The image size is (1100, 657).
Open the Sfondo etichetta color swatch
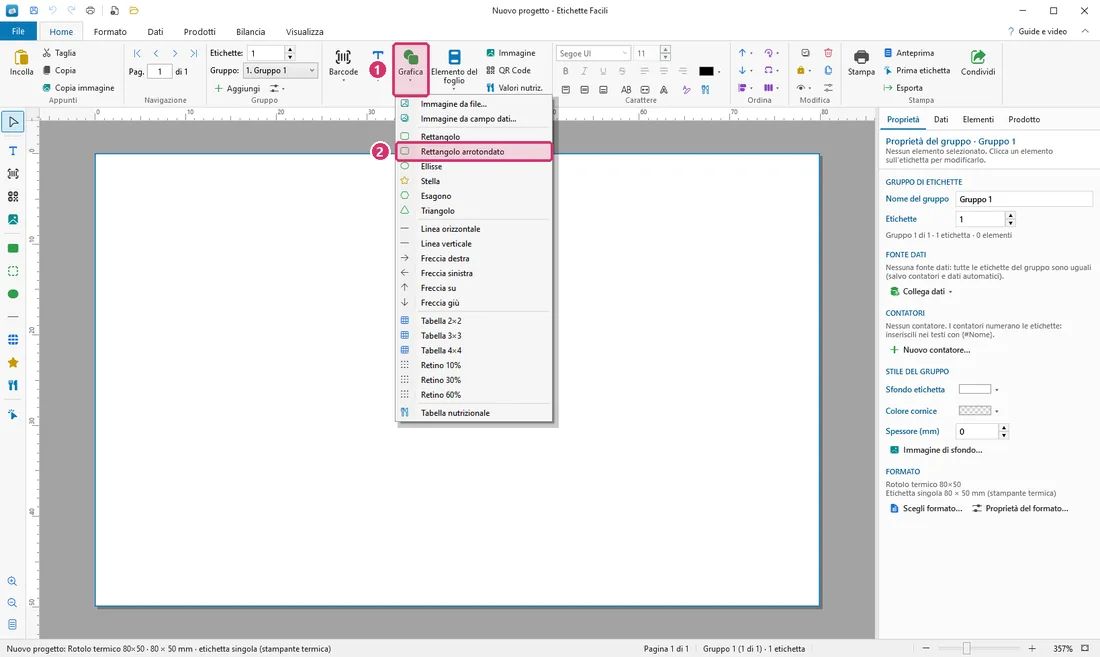pos(974,389)
